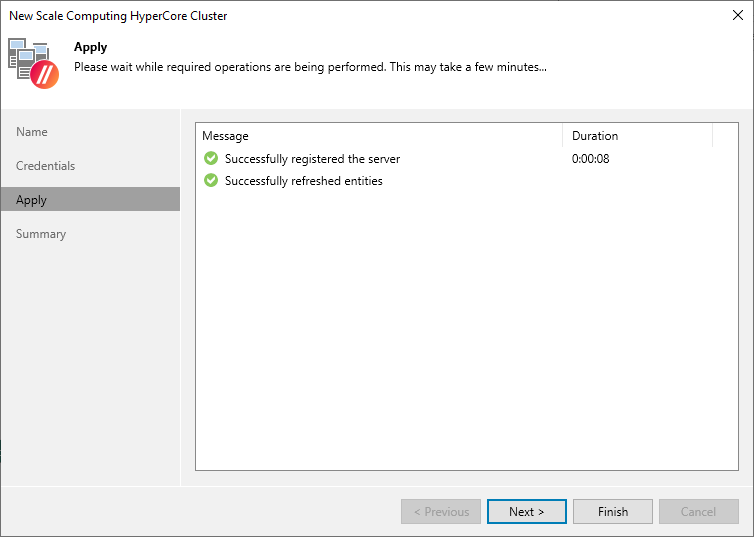
Task: Select the 'Successfully refreshed entities' row
Action: coord(303,181)
